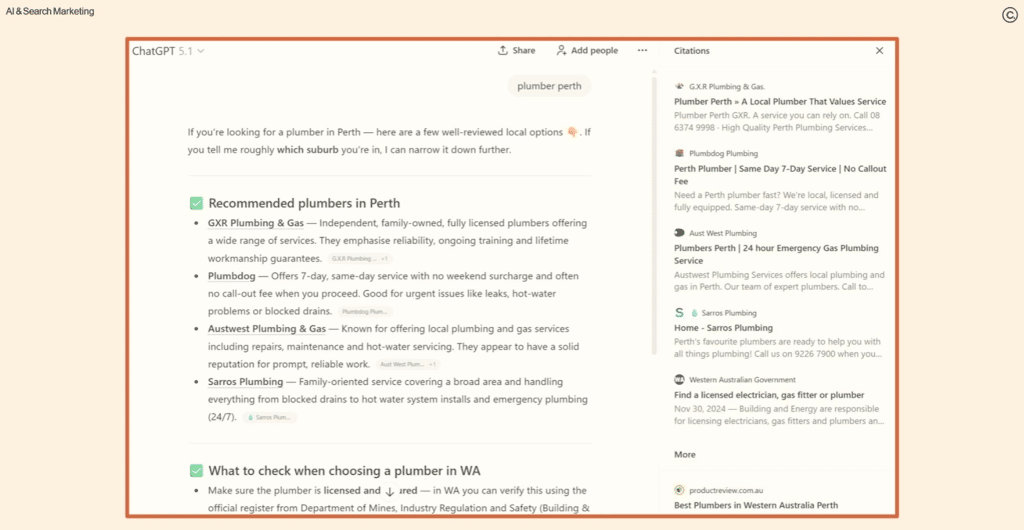
Task: Close the Citations panel
Action: coord(879,50)
